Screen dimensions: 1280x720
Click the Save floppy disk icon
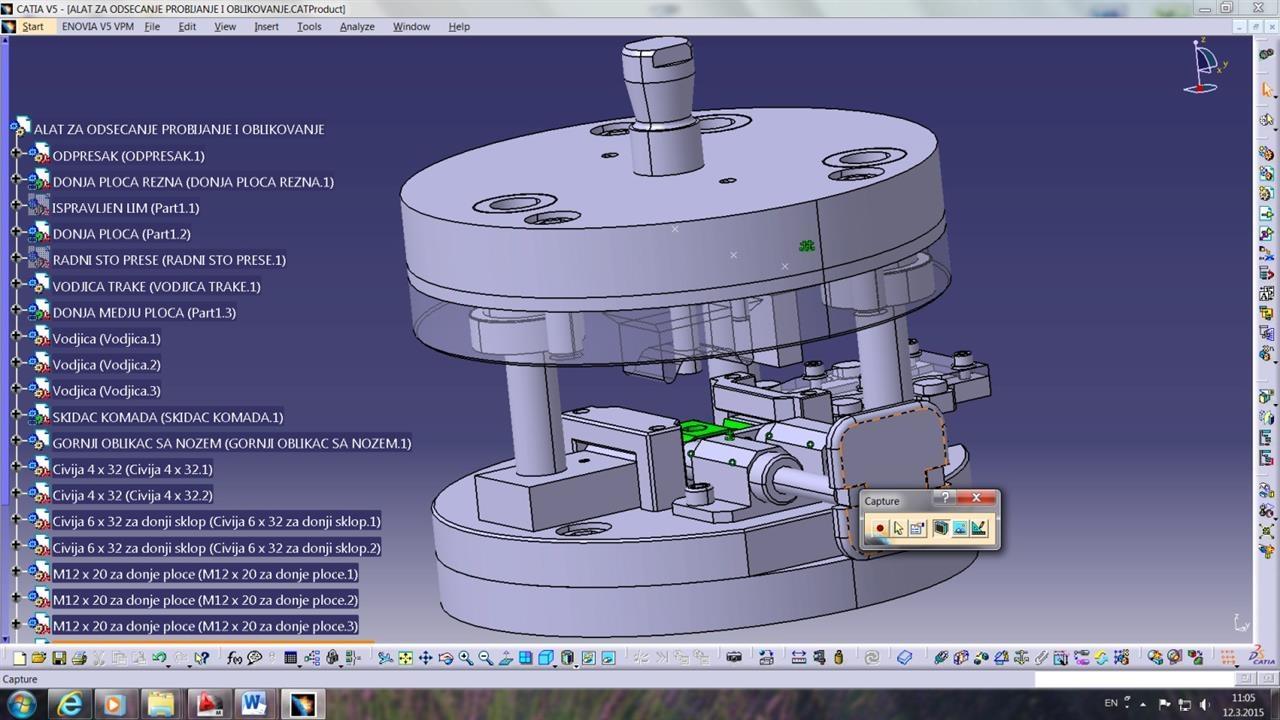[59, 658]
